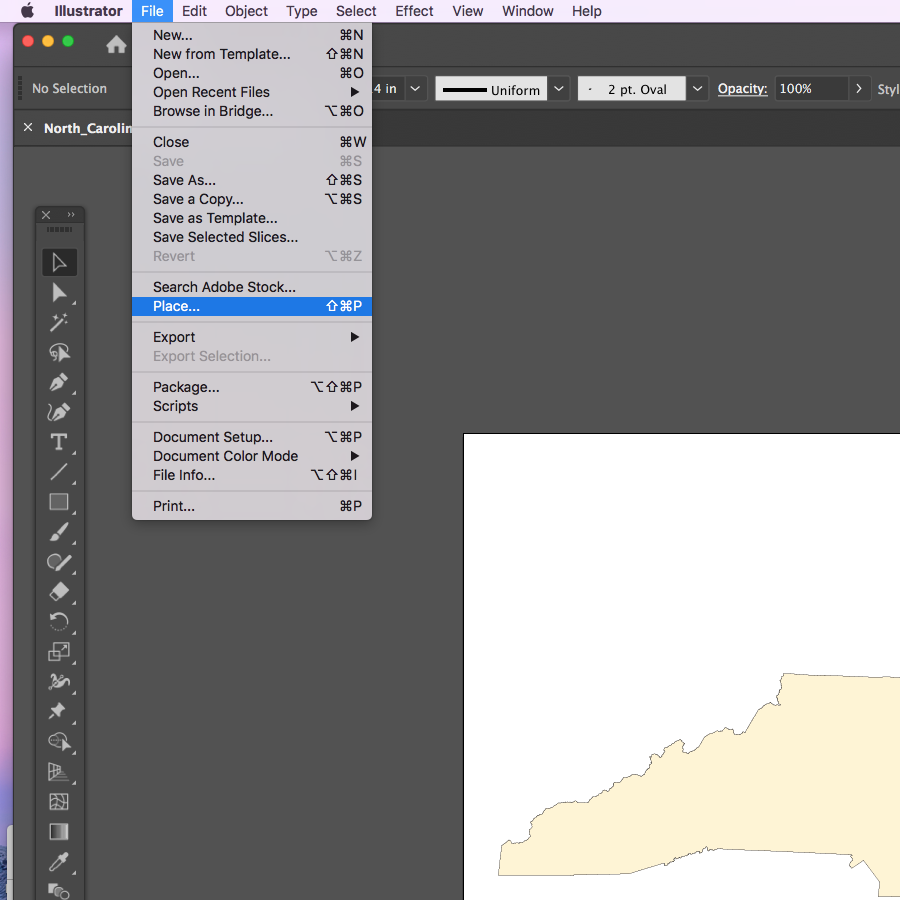Choose Place... from File menu
The height and width of the screenshot is (900, 900).
(x=251, y=306)
